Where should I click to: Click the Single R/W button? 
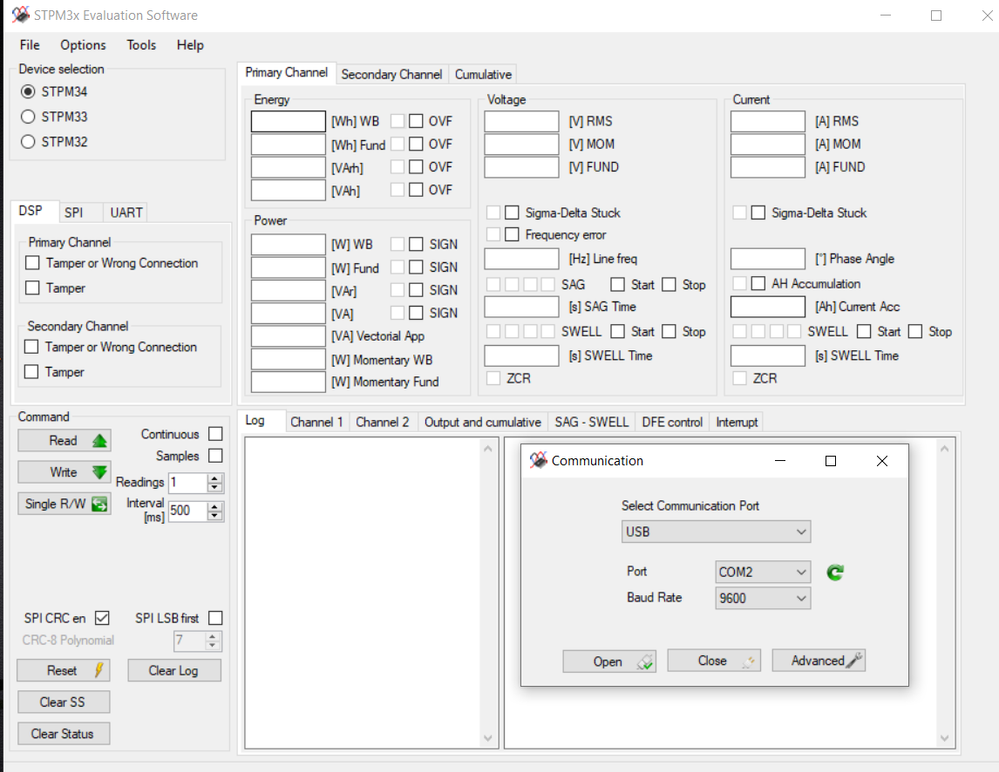pos(64,504)
